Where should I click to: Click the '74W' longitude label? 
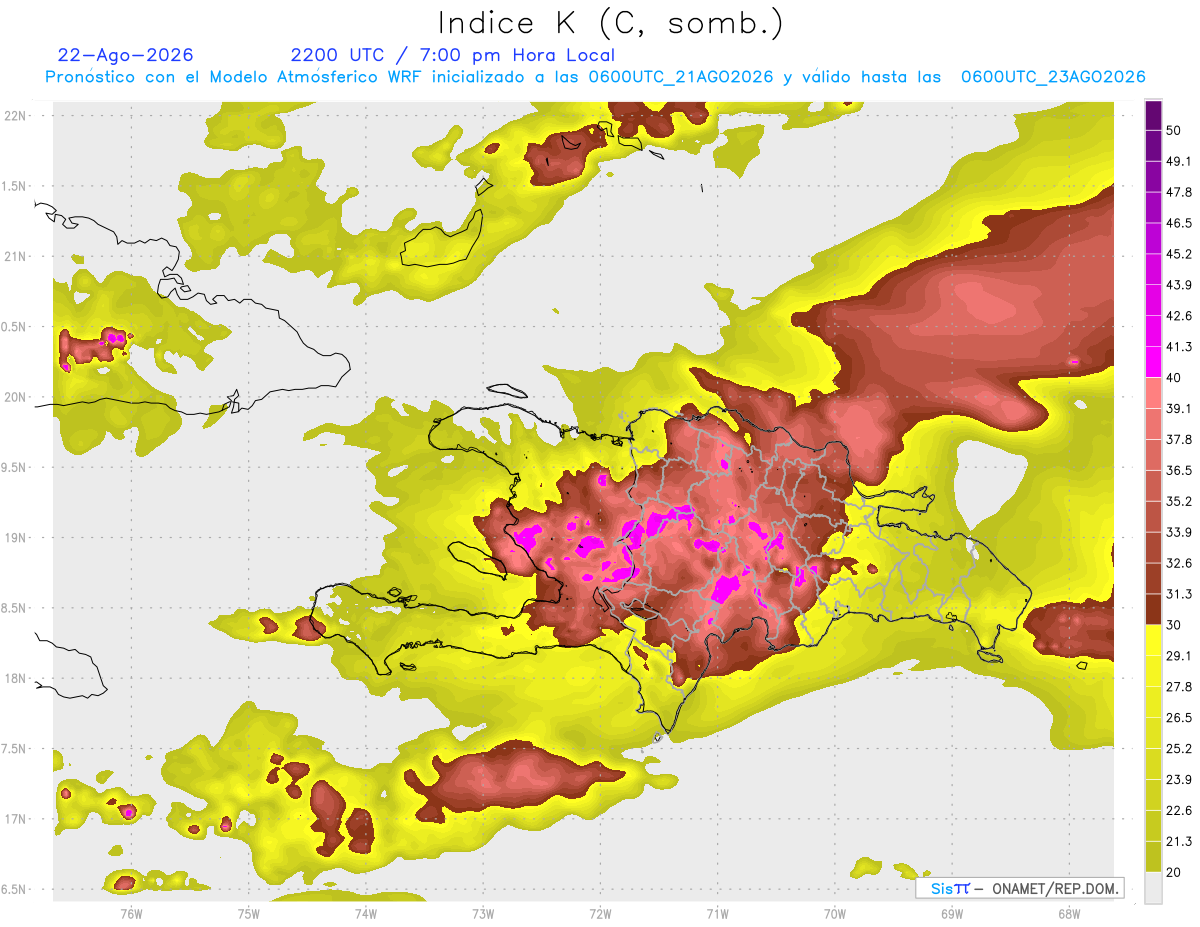coord(366,914)
